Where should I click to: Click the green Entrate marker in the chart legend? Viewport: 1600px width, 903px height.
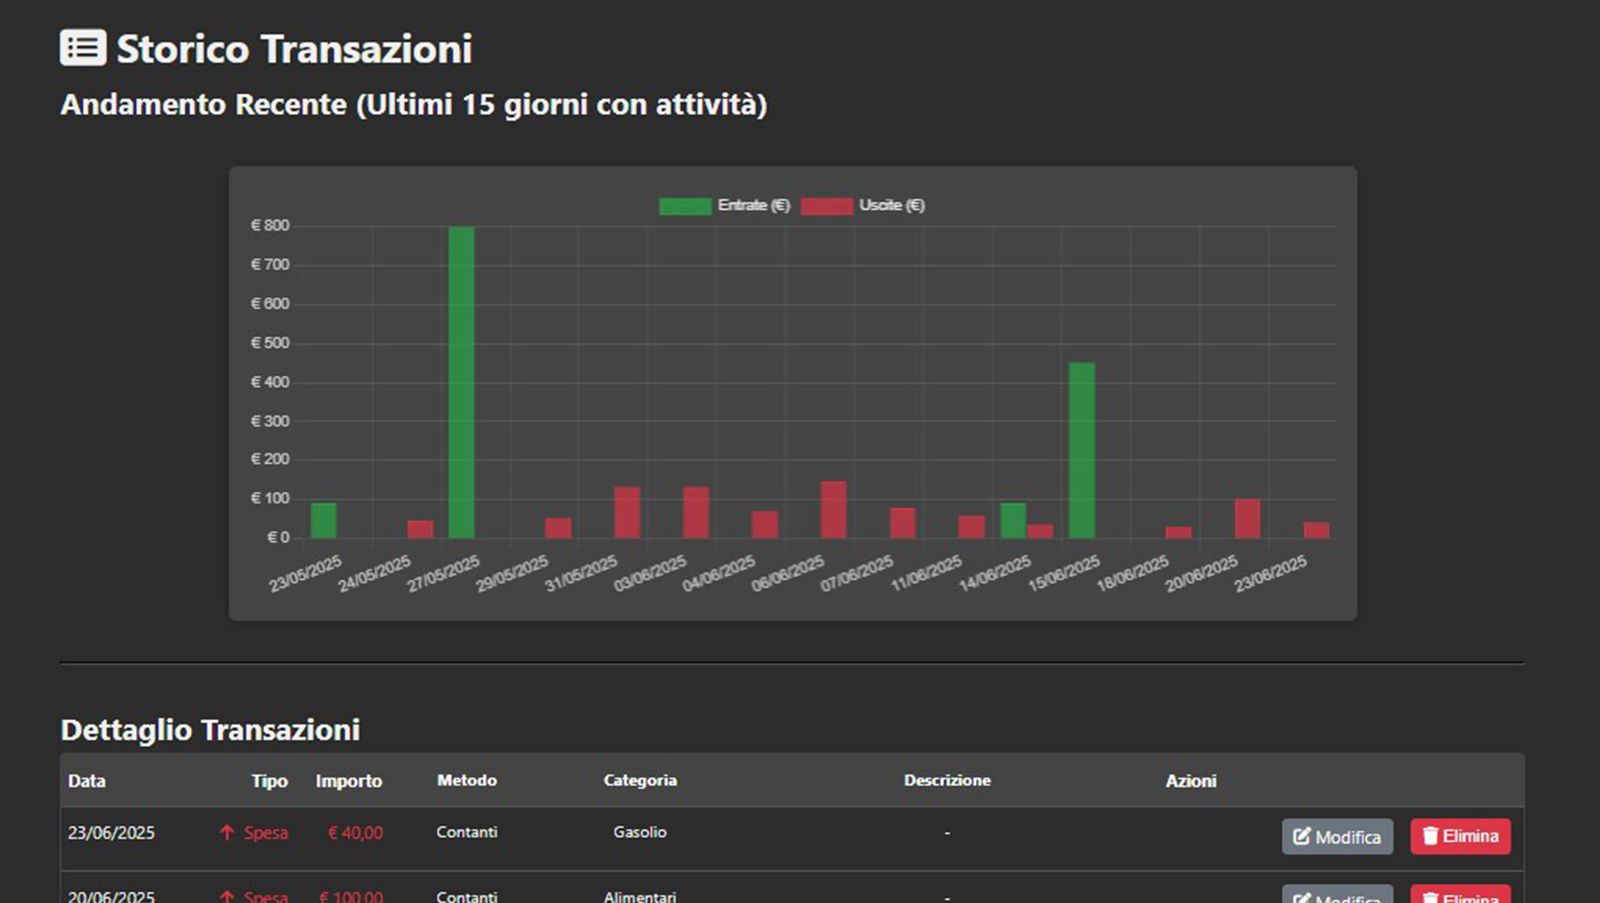coord(684,205)
